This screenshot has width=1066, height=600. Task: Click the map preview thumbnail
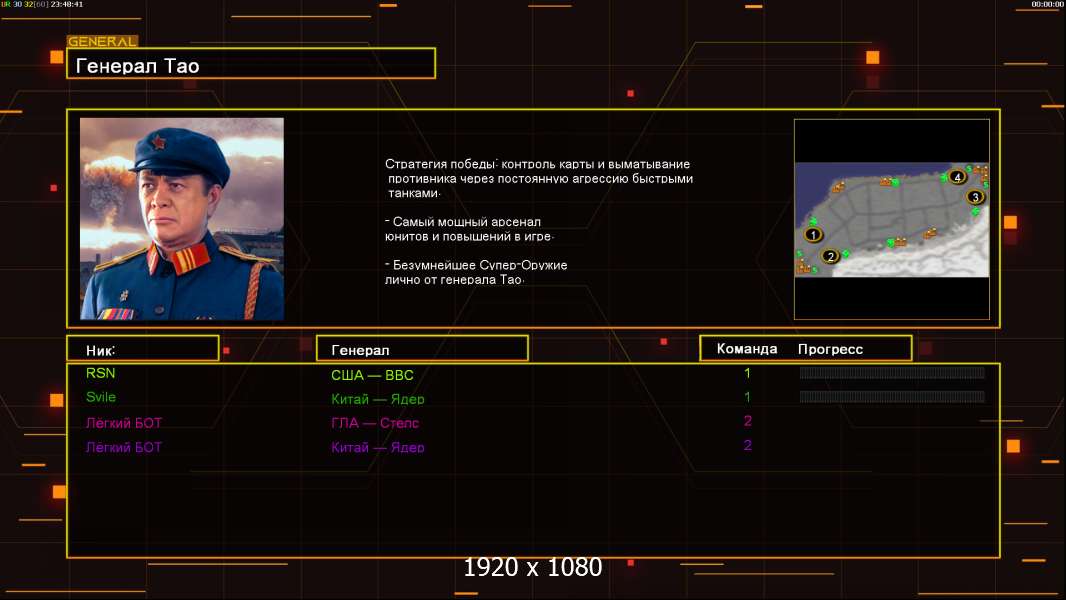tap(891, 219)
